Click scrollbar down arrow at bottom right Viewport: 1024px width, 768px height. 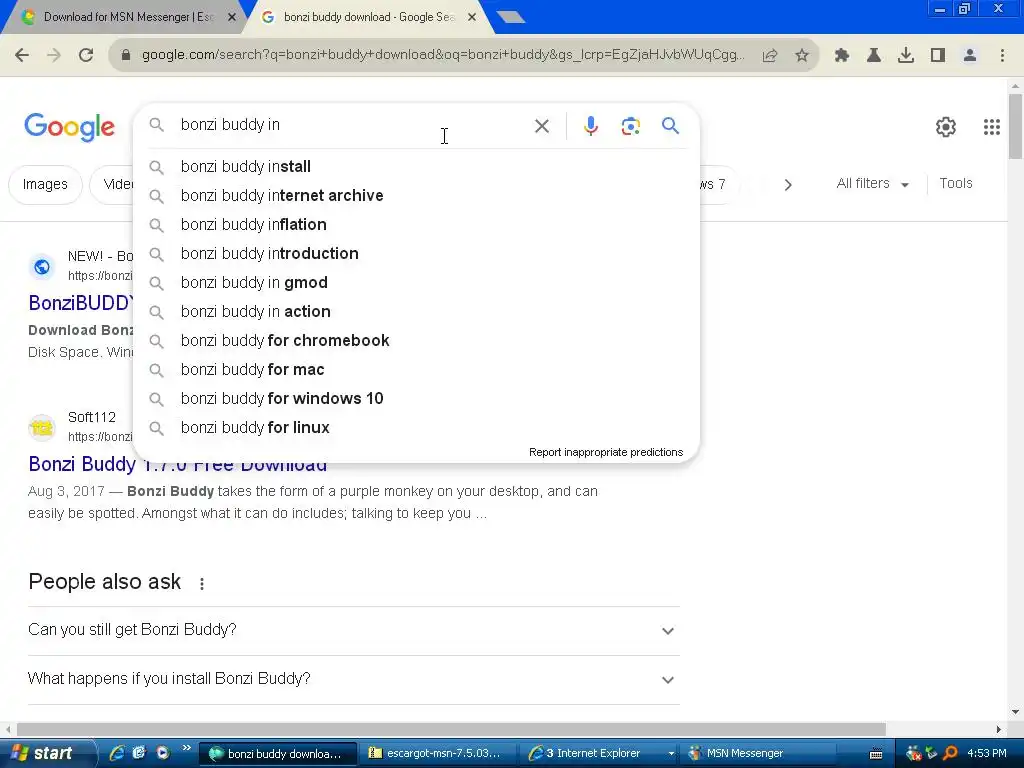(x=1015, y=712)
